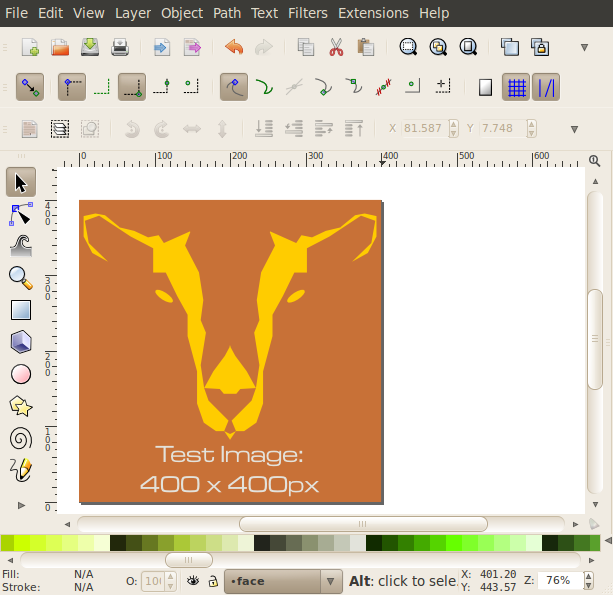
Task: Select the Selector arrow tool
Action: tap(21, 182)
